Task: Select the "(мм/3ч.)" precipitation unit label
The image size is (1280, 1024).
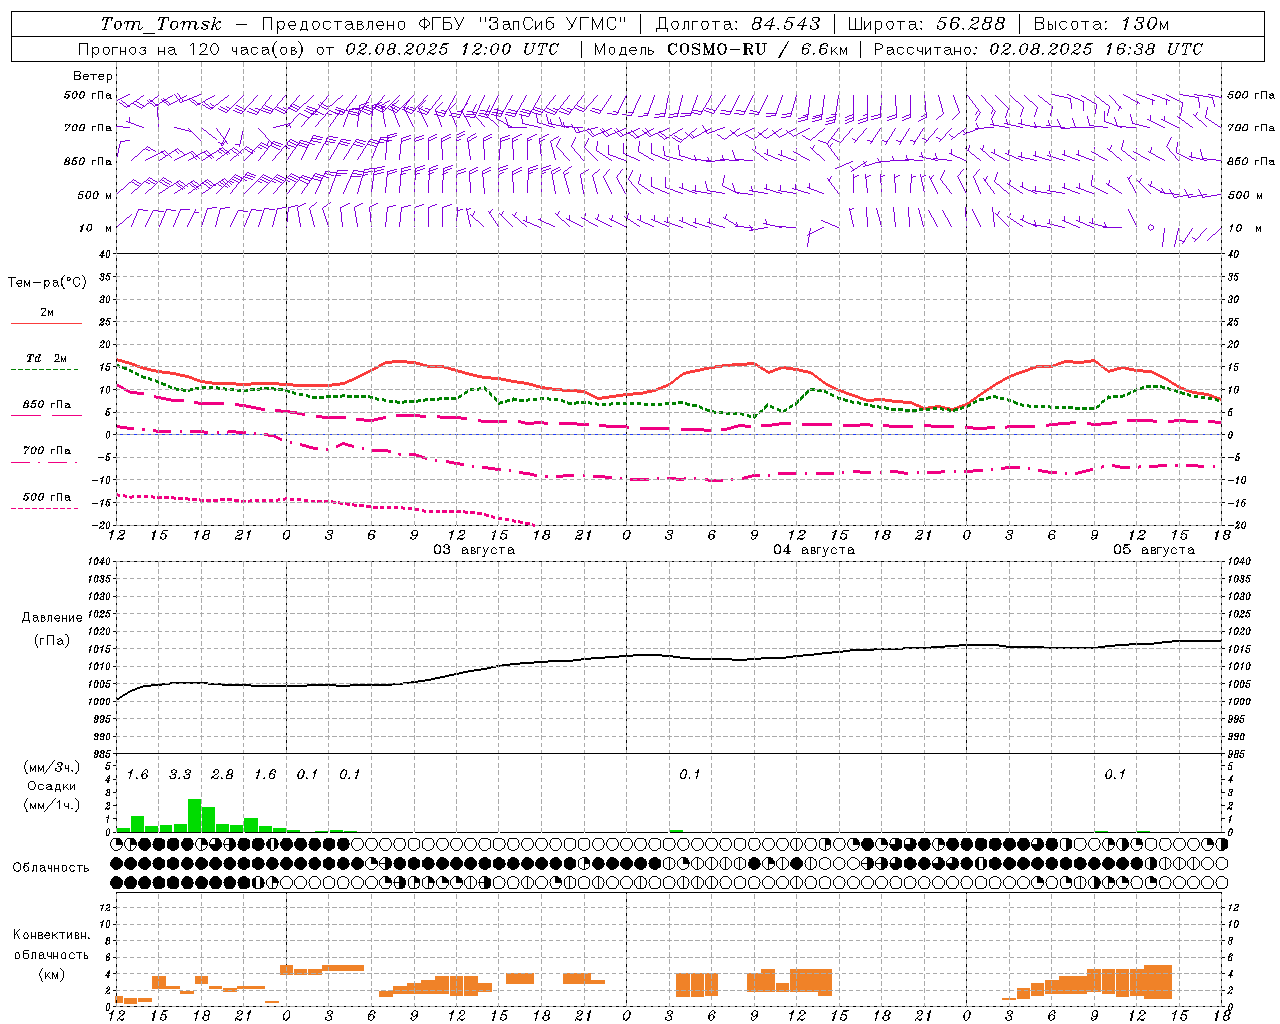Action: tap(51, 767)
